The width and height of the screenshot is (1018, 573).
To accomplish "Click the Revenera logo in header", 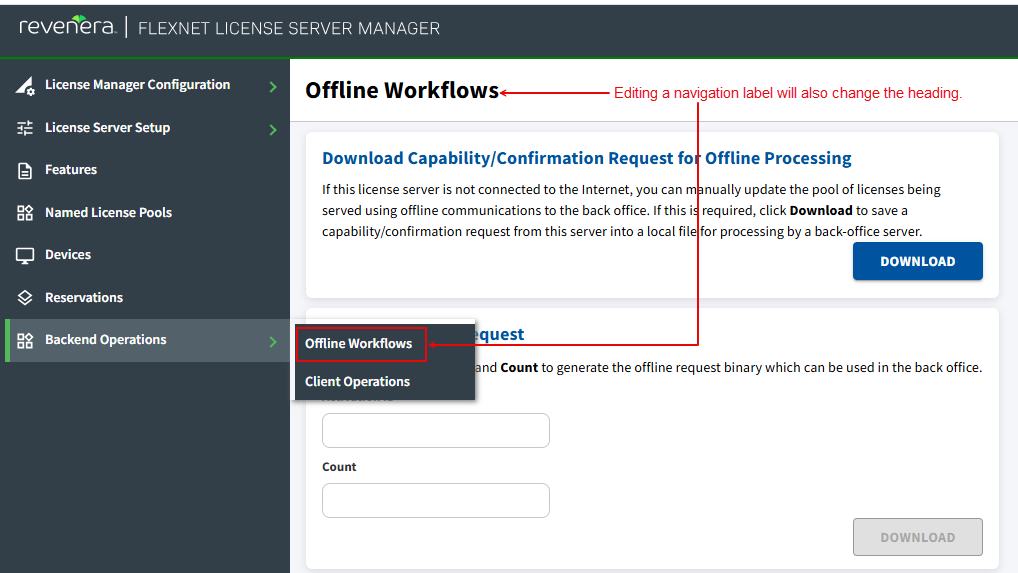I will [x=67, y=27].
